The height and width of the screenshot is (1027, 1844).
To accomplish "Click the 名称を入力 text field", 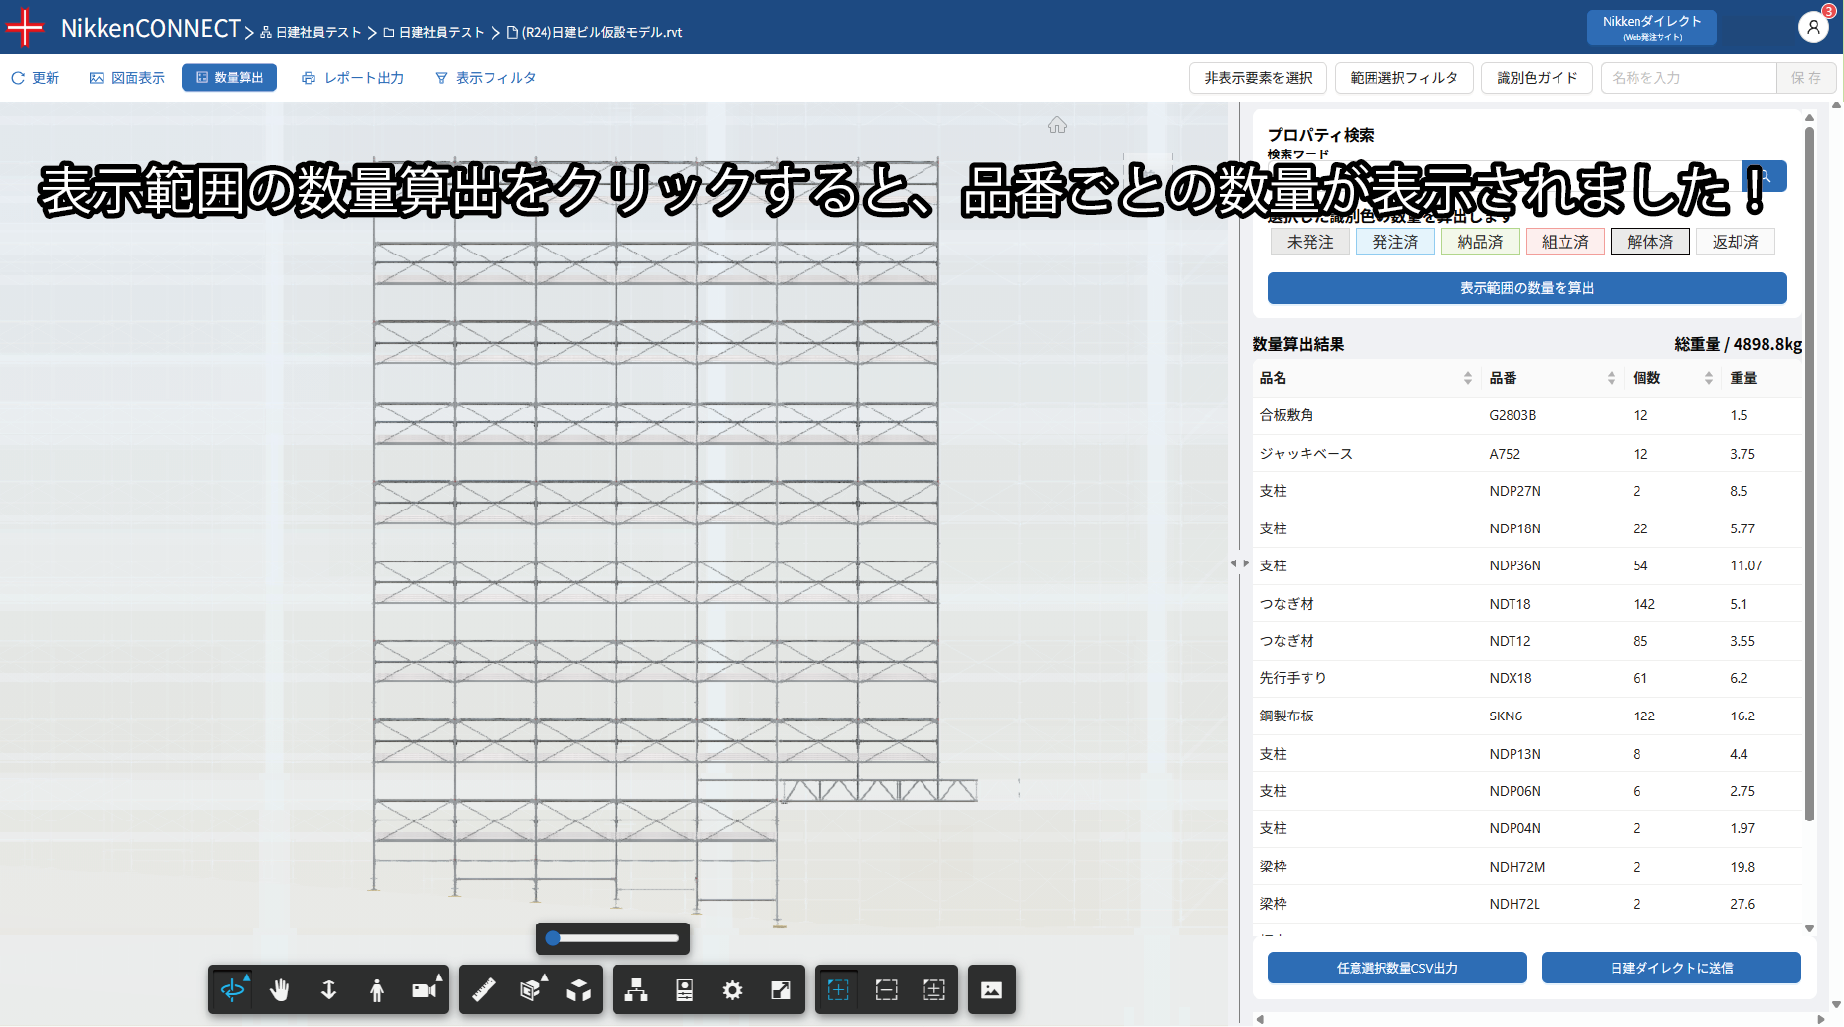I will pos(1688,78).
